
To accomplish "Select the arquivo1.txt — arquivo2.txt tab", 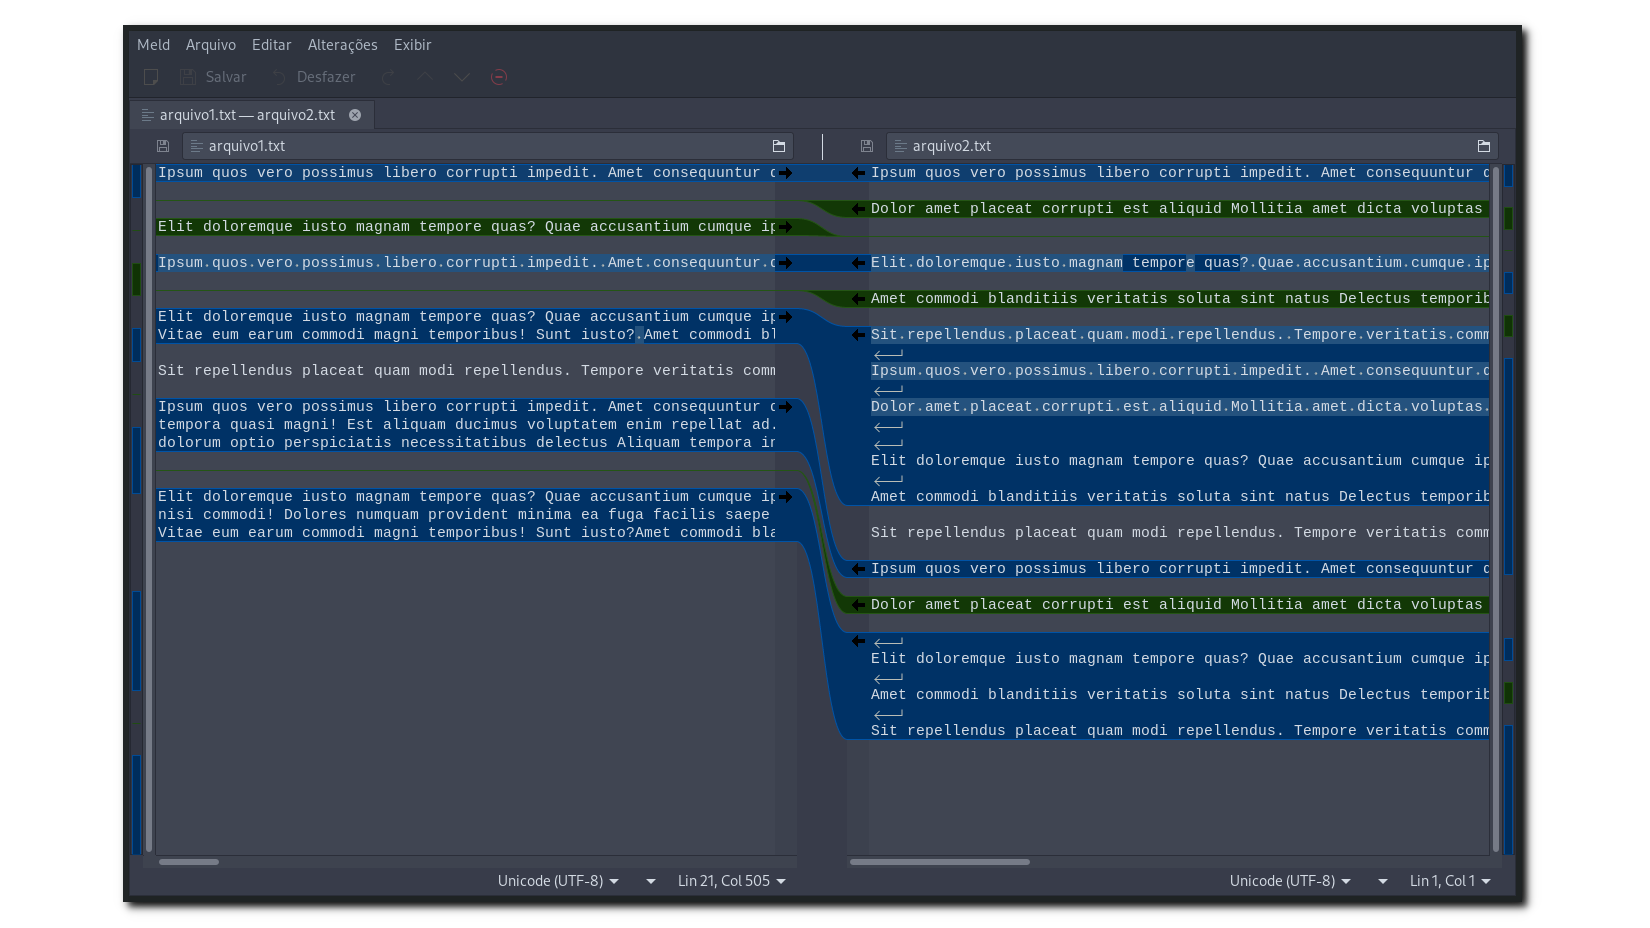I will tap(252, 115).
